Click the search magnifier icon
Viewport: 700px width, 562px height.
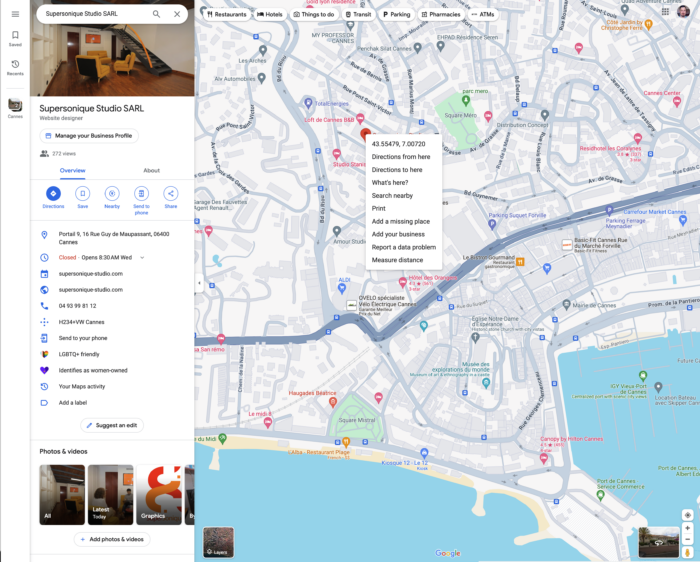tap(156, 14)
